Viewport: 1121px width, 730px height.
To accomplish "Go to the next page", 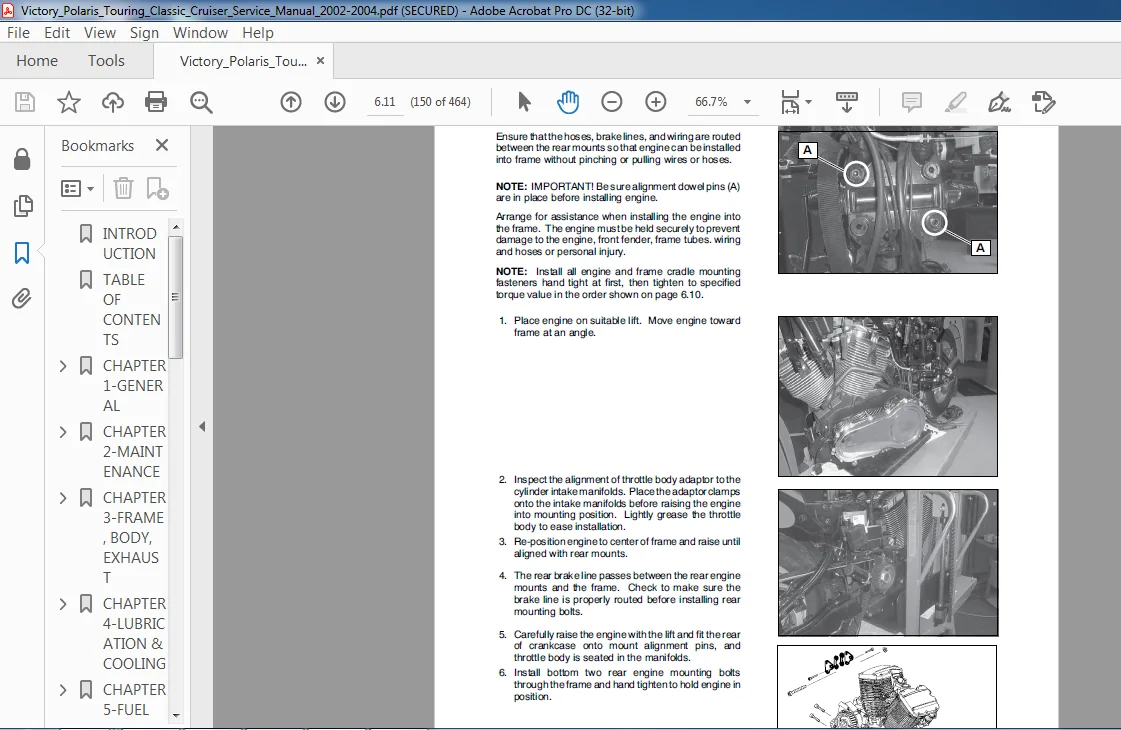I will coord(335,102).
